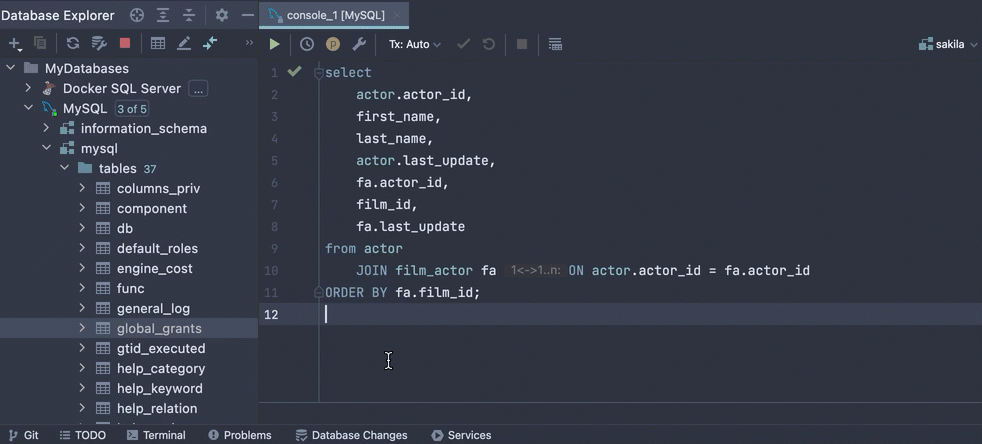This screenshot has width=982, height=444.
Task: Collapse the mysql schema node
Action: tap(46, 148)
